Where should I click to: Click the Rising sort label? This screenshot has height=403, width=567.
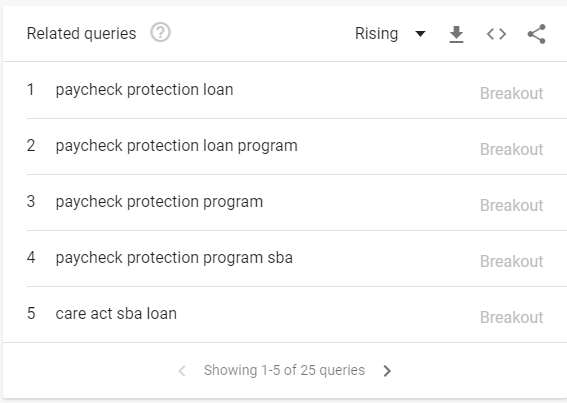click(376, 34)
